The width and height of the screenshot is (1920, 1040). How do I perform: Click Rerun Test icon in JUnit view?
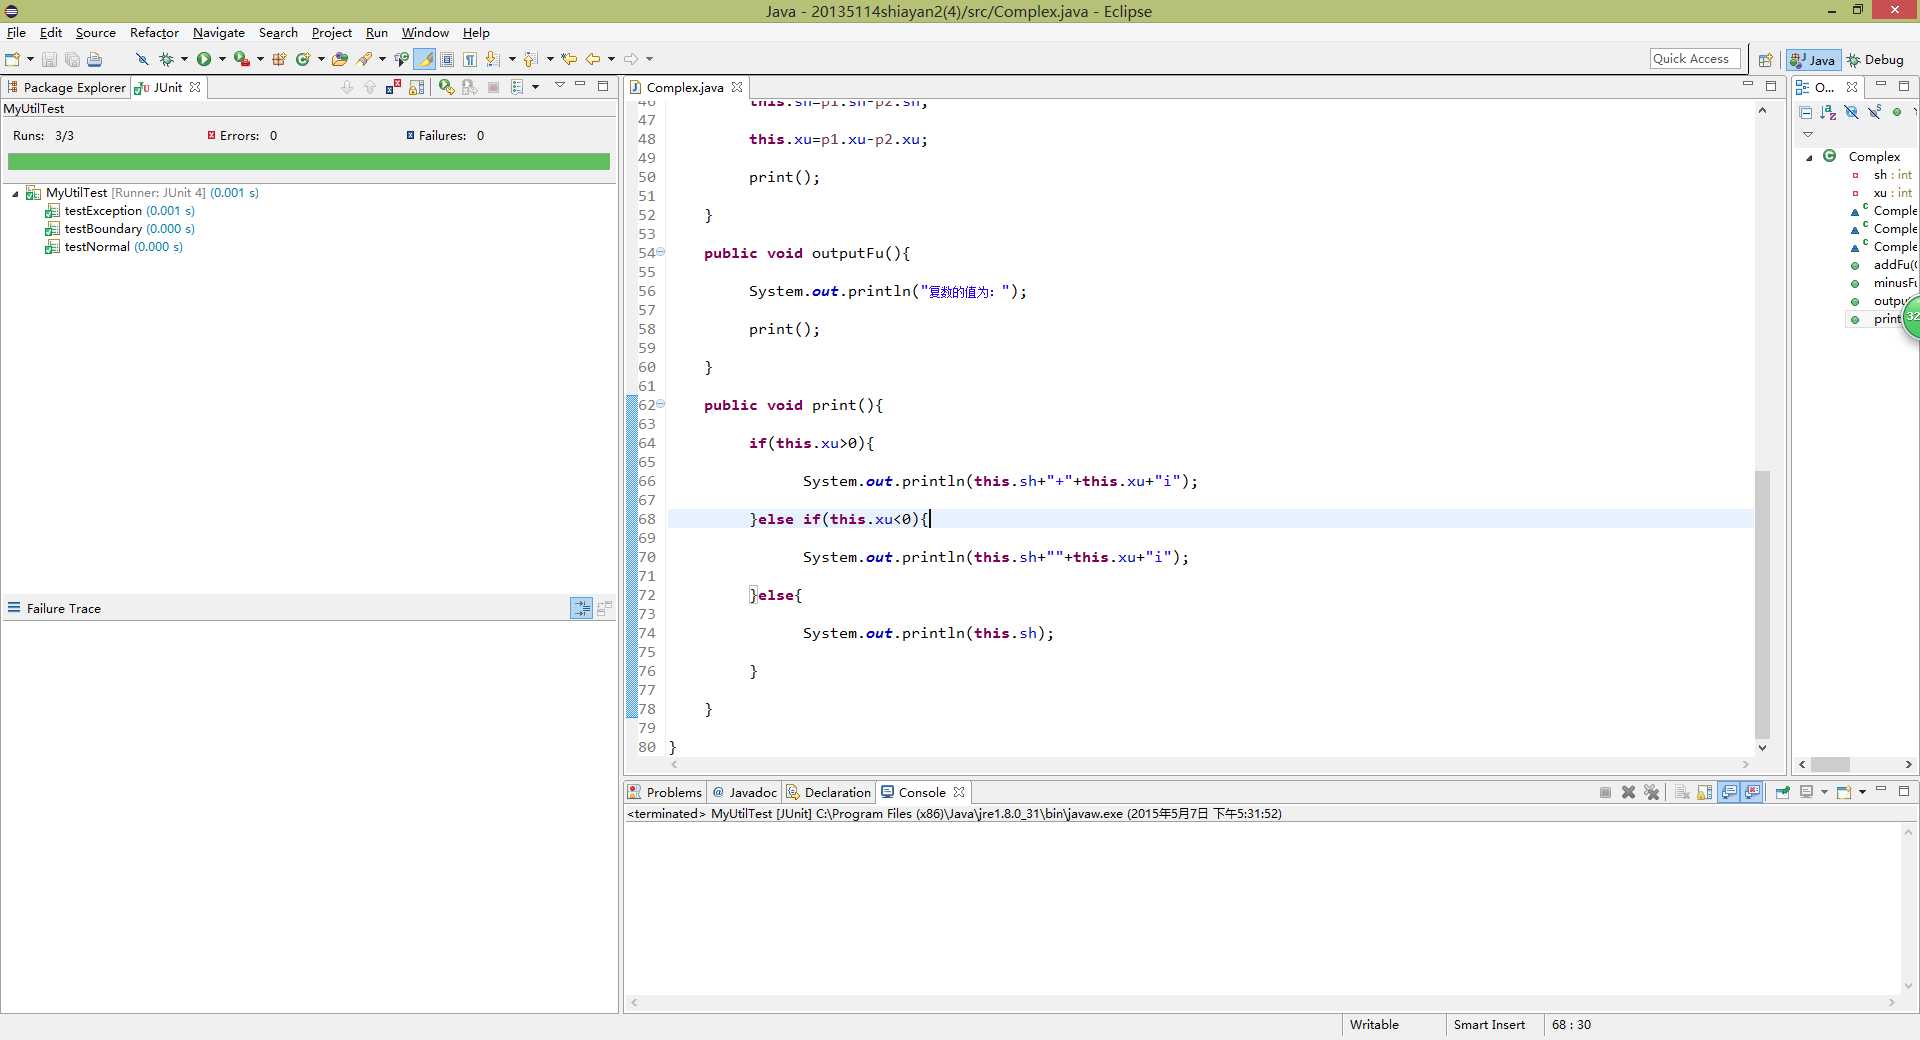coord(446,87)
